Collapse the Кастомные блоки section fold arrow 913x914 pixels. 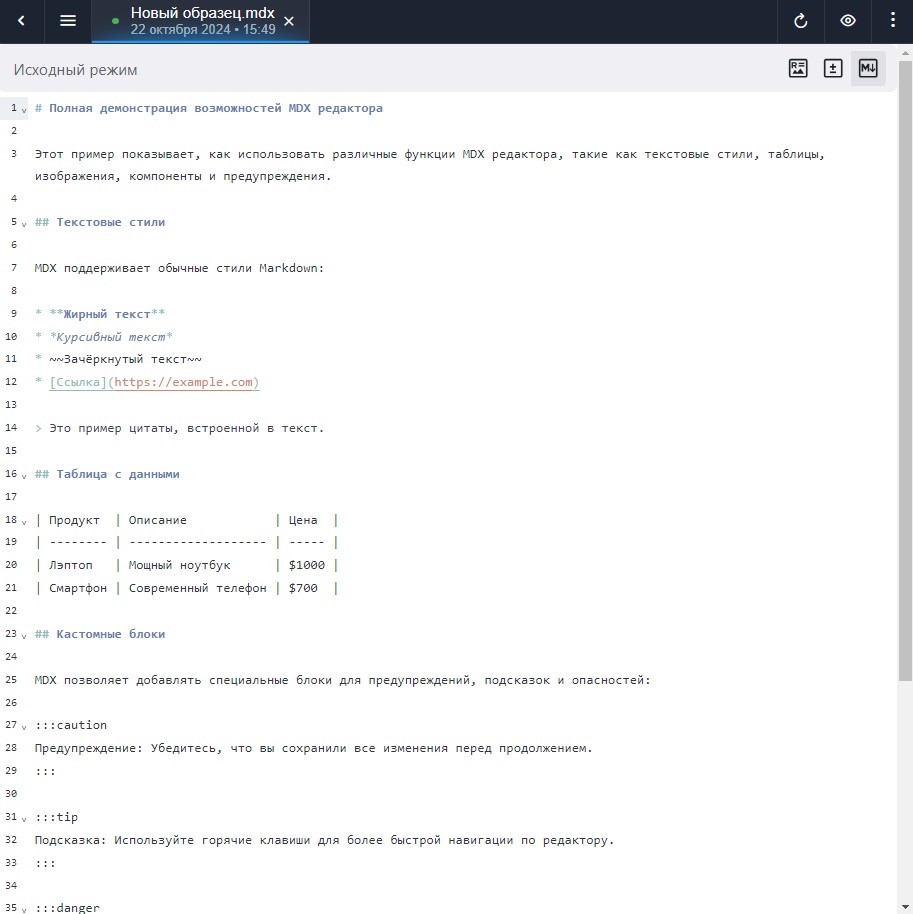click(24, 636)
